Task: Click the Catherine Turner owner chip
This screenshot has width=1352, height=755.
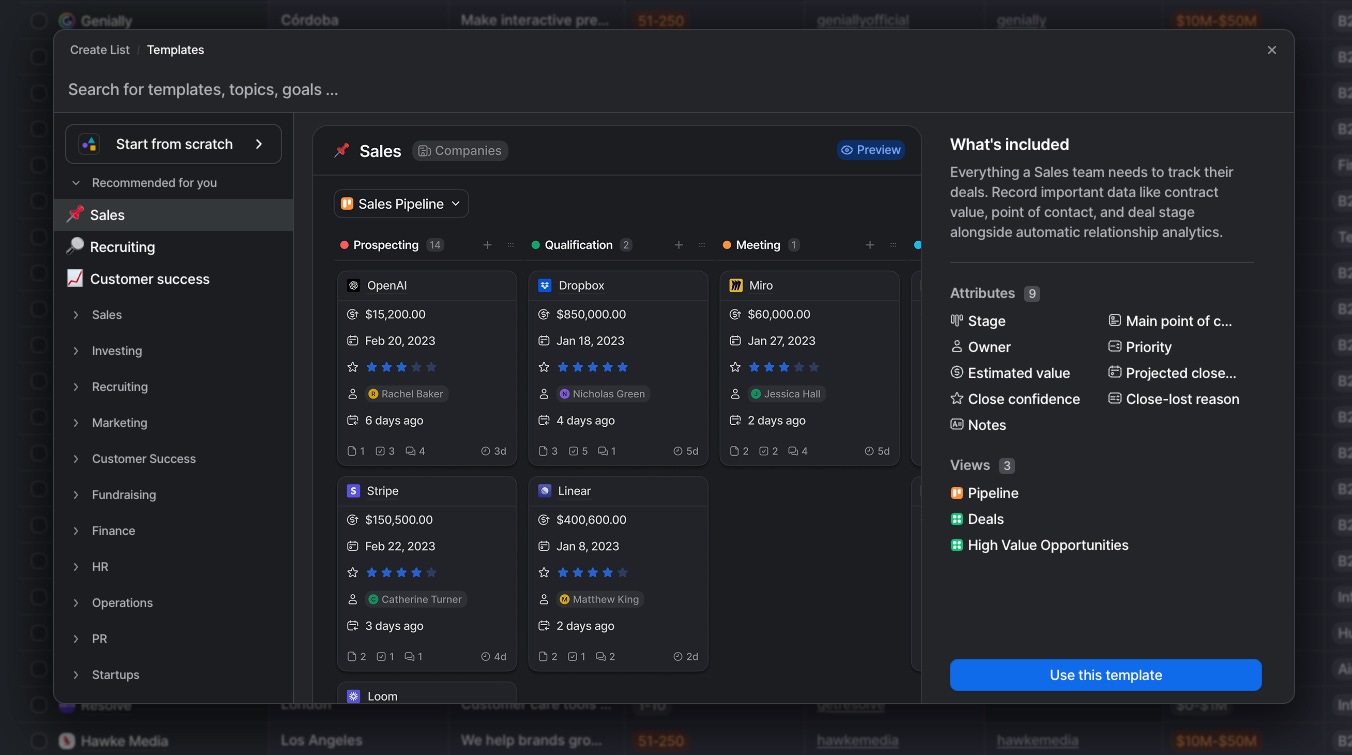Action: coord(416,600)
